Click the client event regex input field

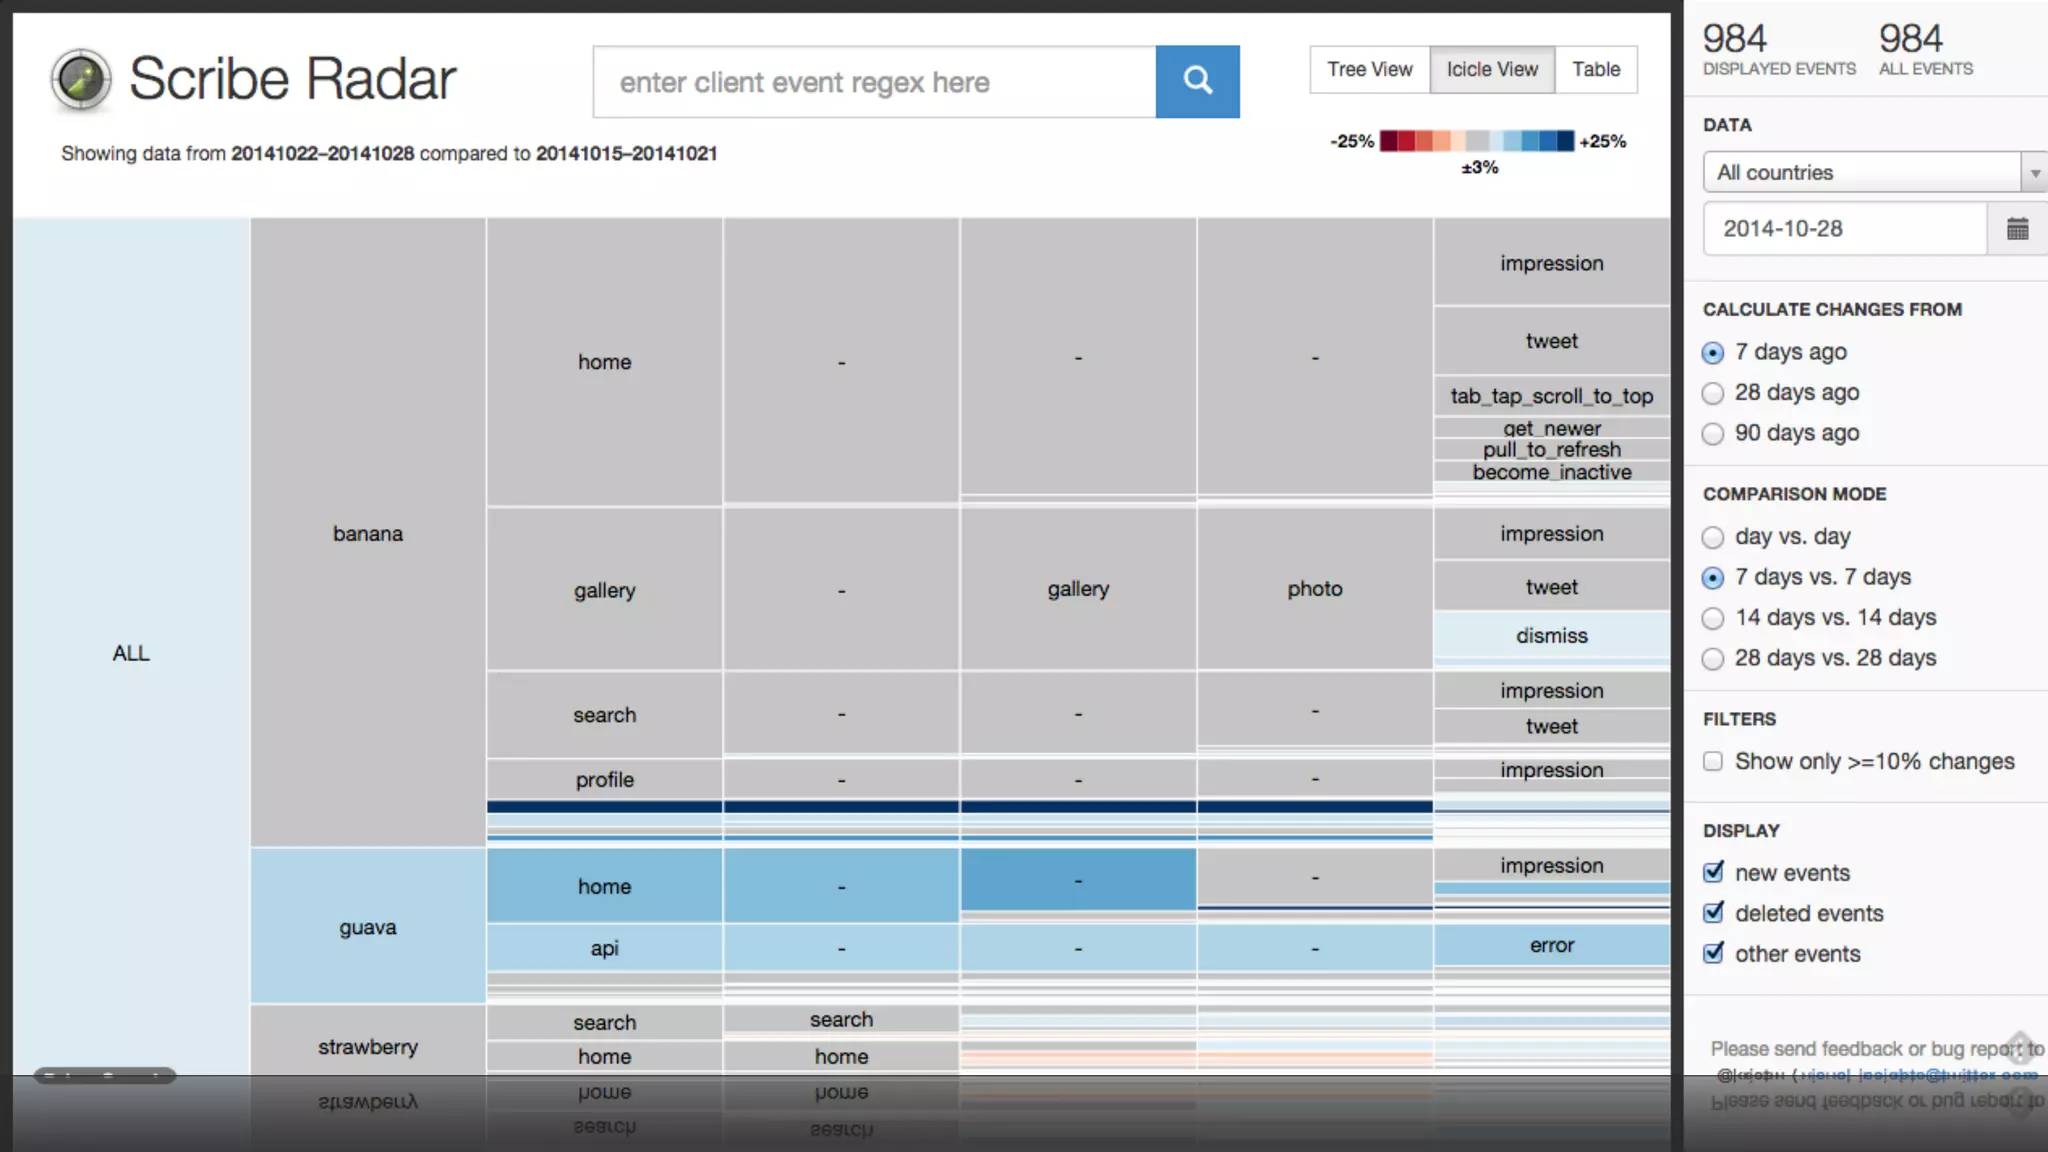click(x=874, y=82)
